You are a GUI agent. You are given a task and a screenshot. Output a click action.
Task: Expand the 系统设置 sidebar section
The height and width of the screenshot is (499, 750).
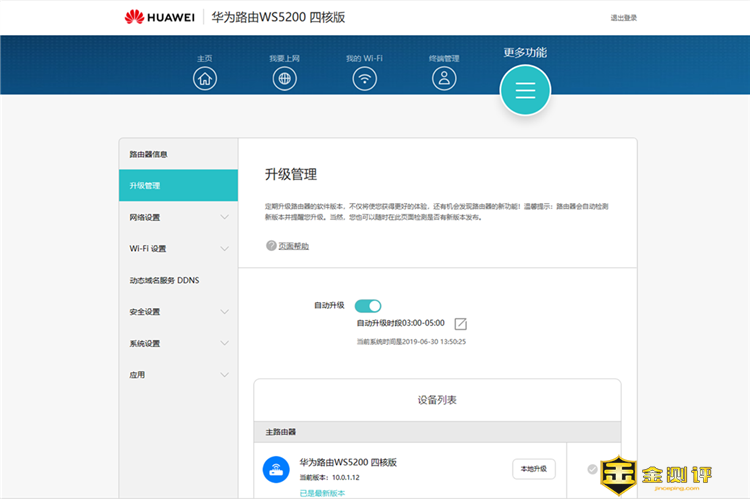(x=178, y=343)
